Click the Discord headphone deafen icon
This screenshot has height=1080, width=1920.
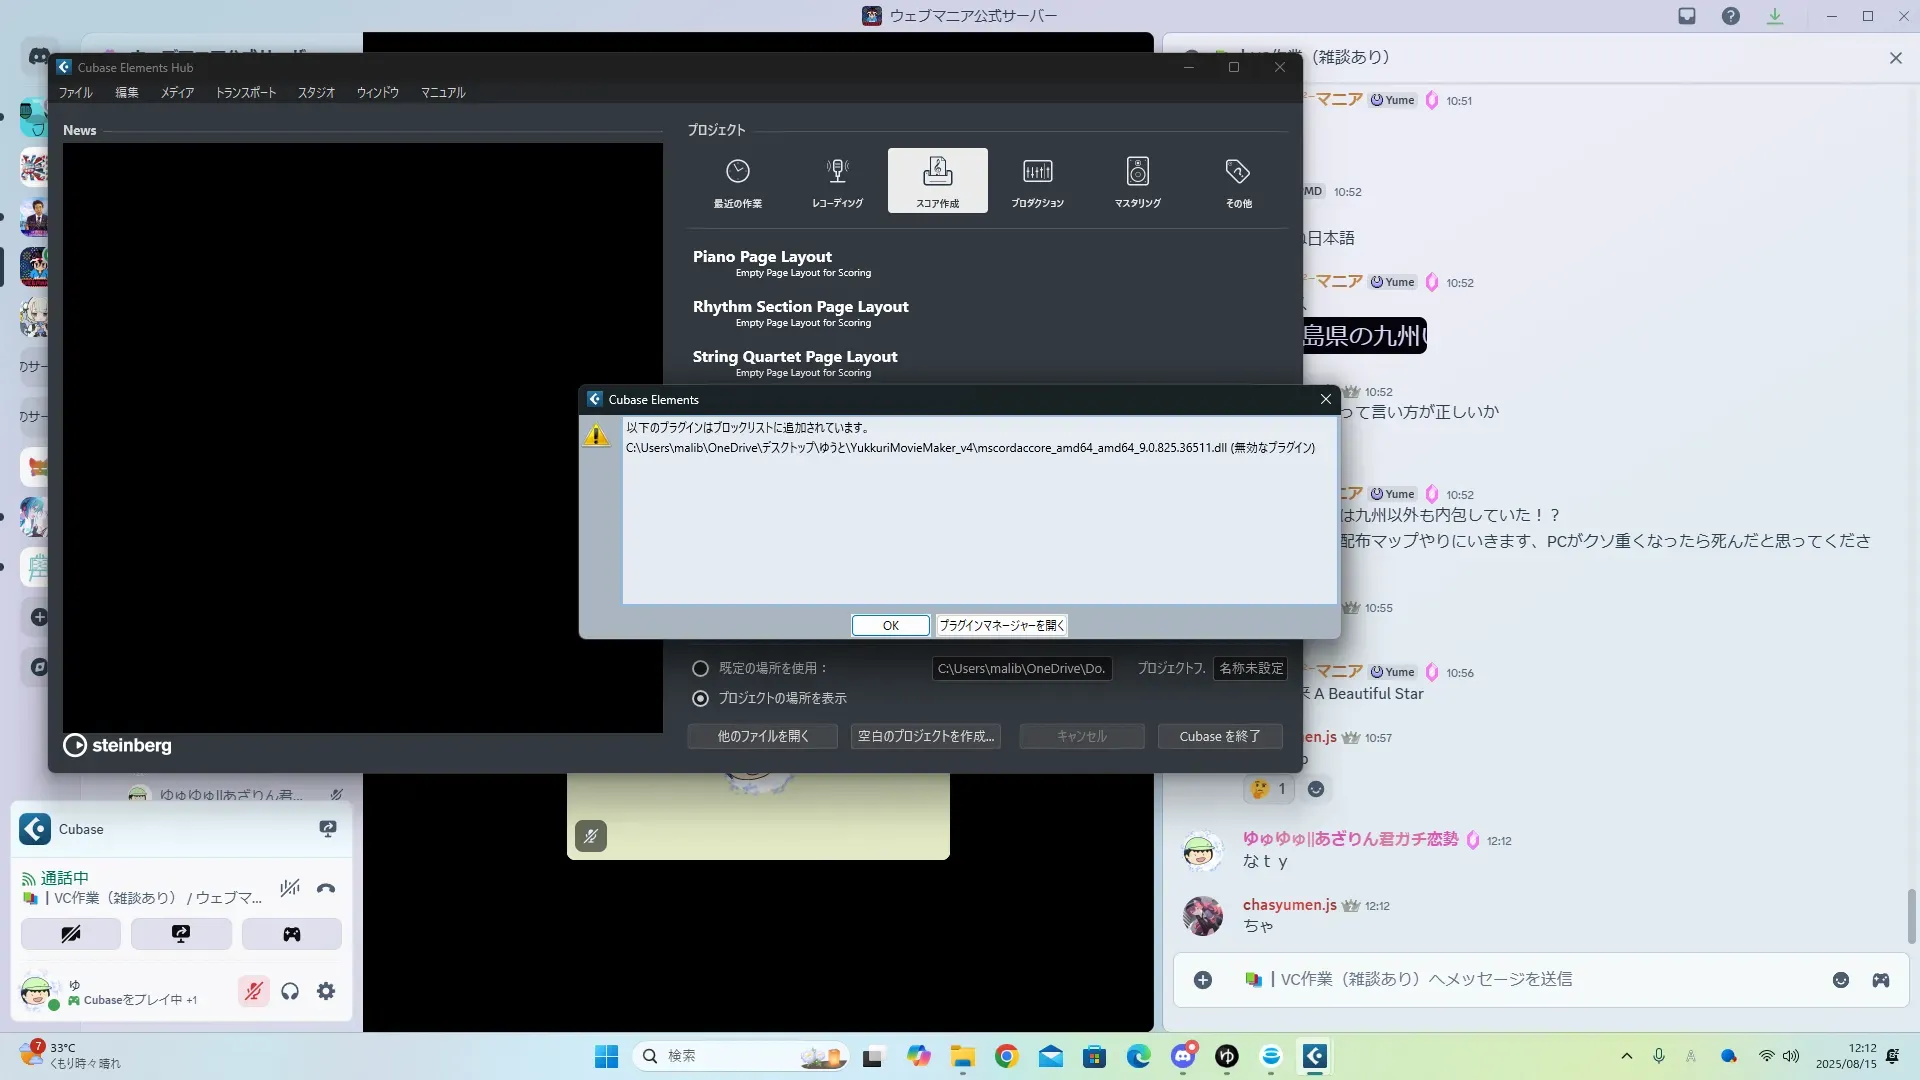pos(290,991)
